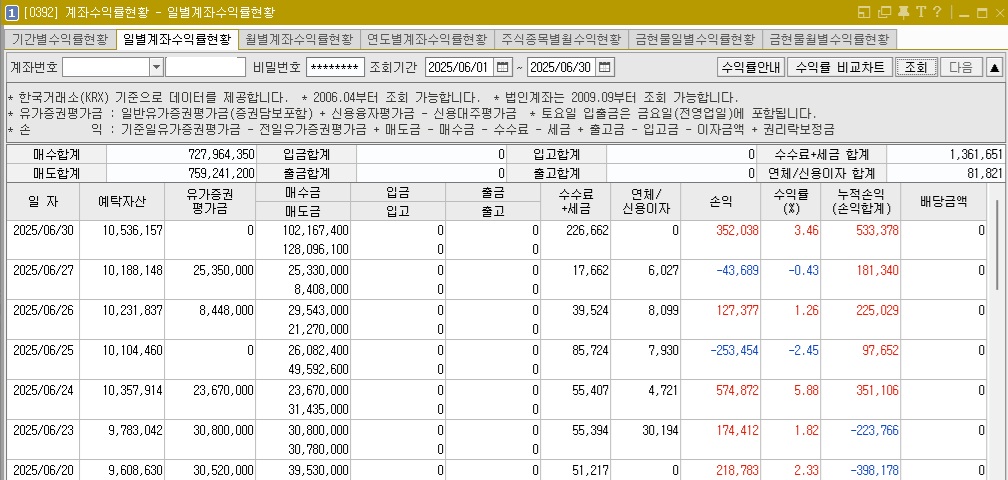Select the row dated 2025/06/26
Screen dimensions: 1008x480
tap(497, 319)
